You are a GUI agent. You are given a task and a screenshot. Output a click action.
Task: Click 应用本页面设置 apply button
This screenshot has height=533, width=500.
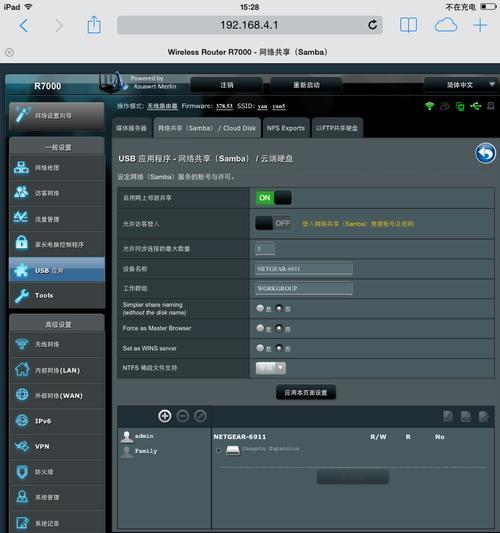[x=306, y=393]
